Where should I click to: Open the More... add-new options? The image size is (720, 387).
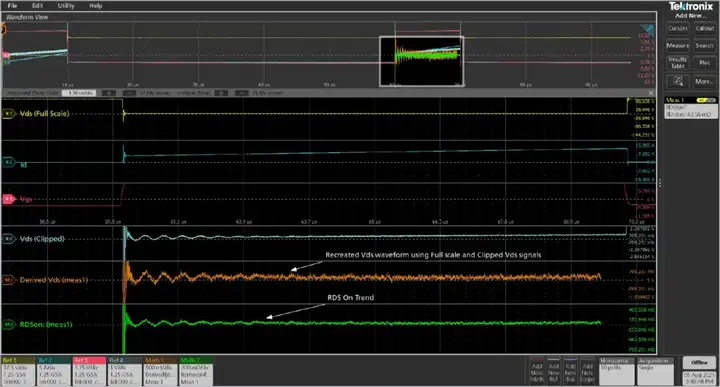704,81
